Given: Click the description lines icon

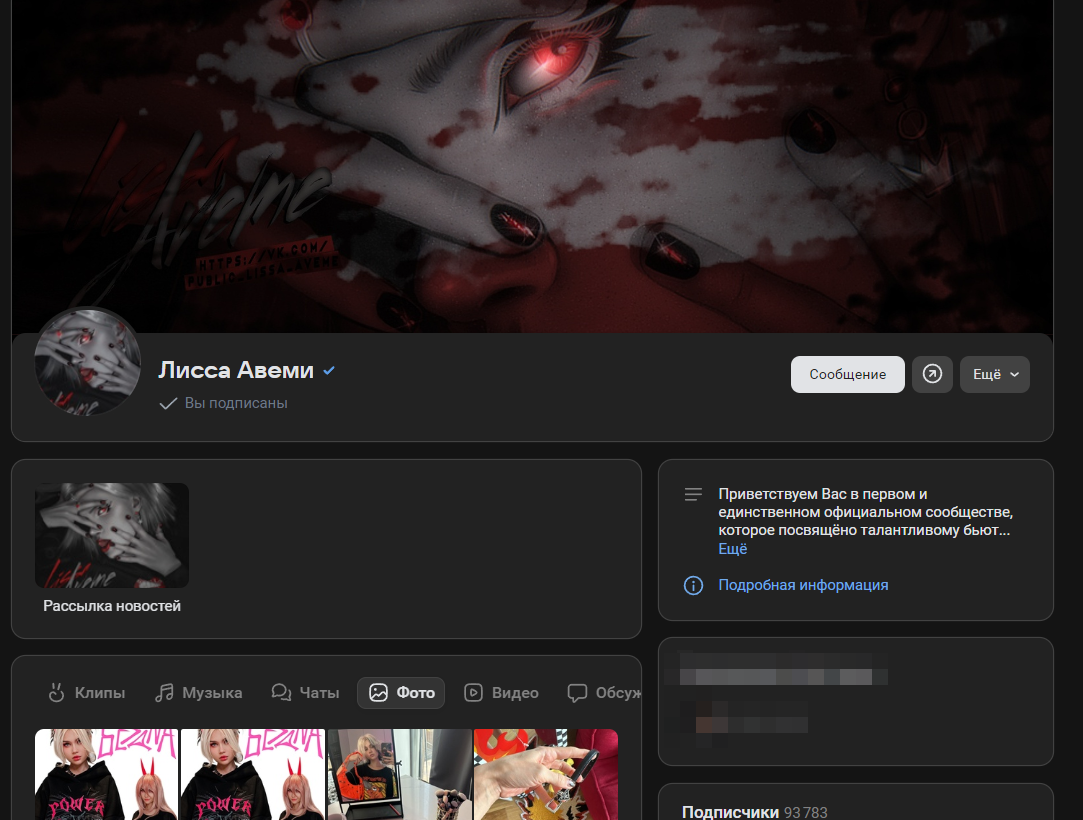Looking at the screenshot, I should 693,495.
